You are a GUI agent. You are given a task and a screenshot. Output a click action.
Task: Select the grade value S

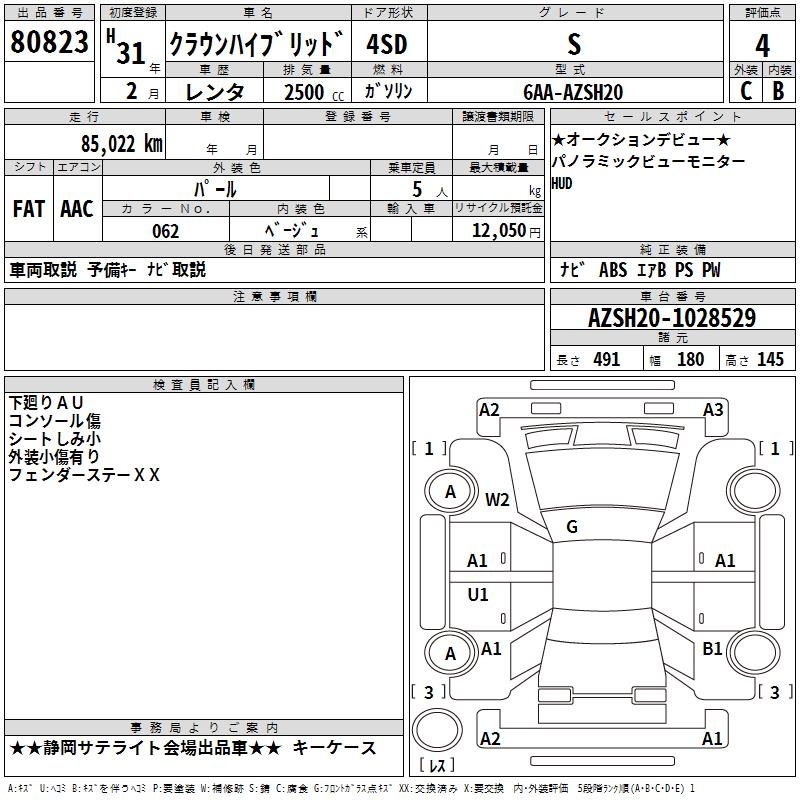pos(574,44)
